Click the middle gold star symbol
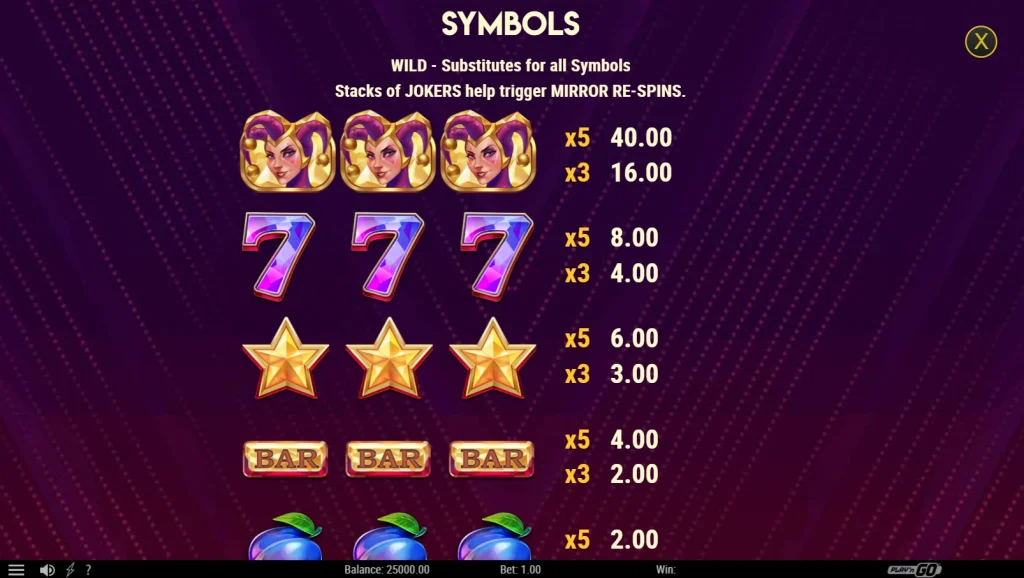 (389, 358)
